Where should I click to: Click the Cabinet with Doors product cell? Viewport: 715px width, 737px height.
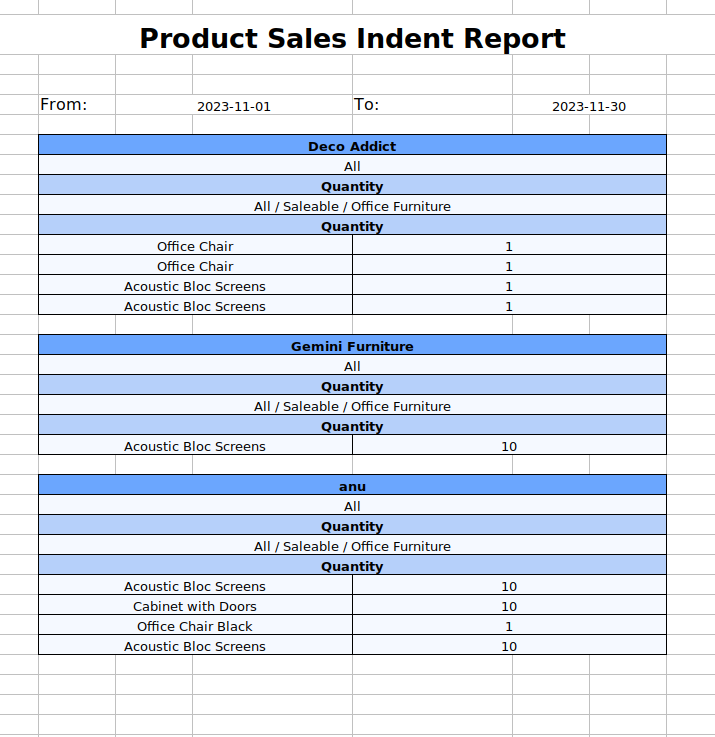[195, 606]
